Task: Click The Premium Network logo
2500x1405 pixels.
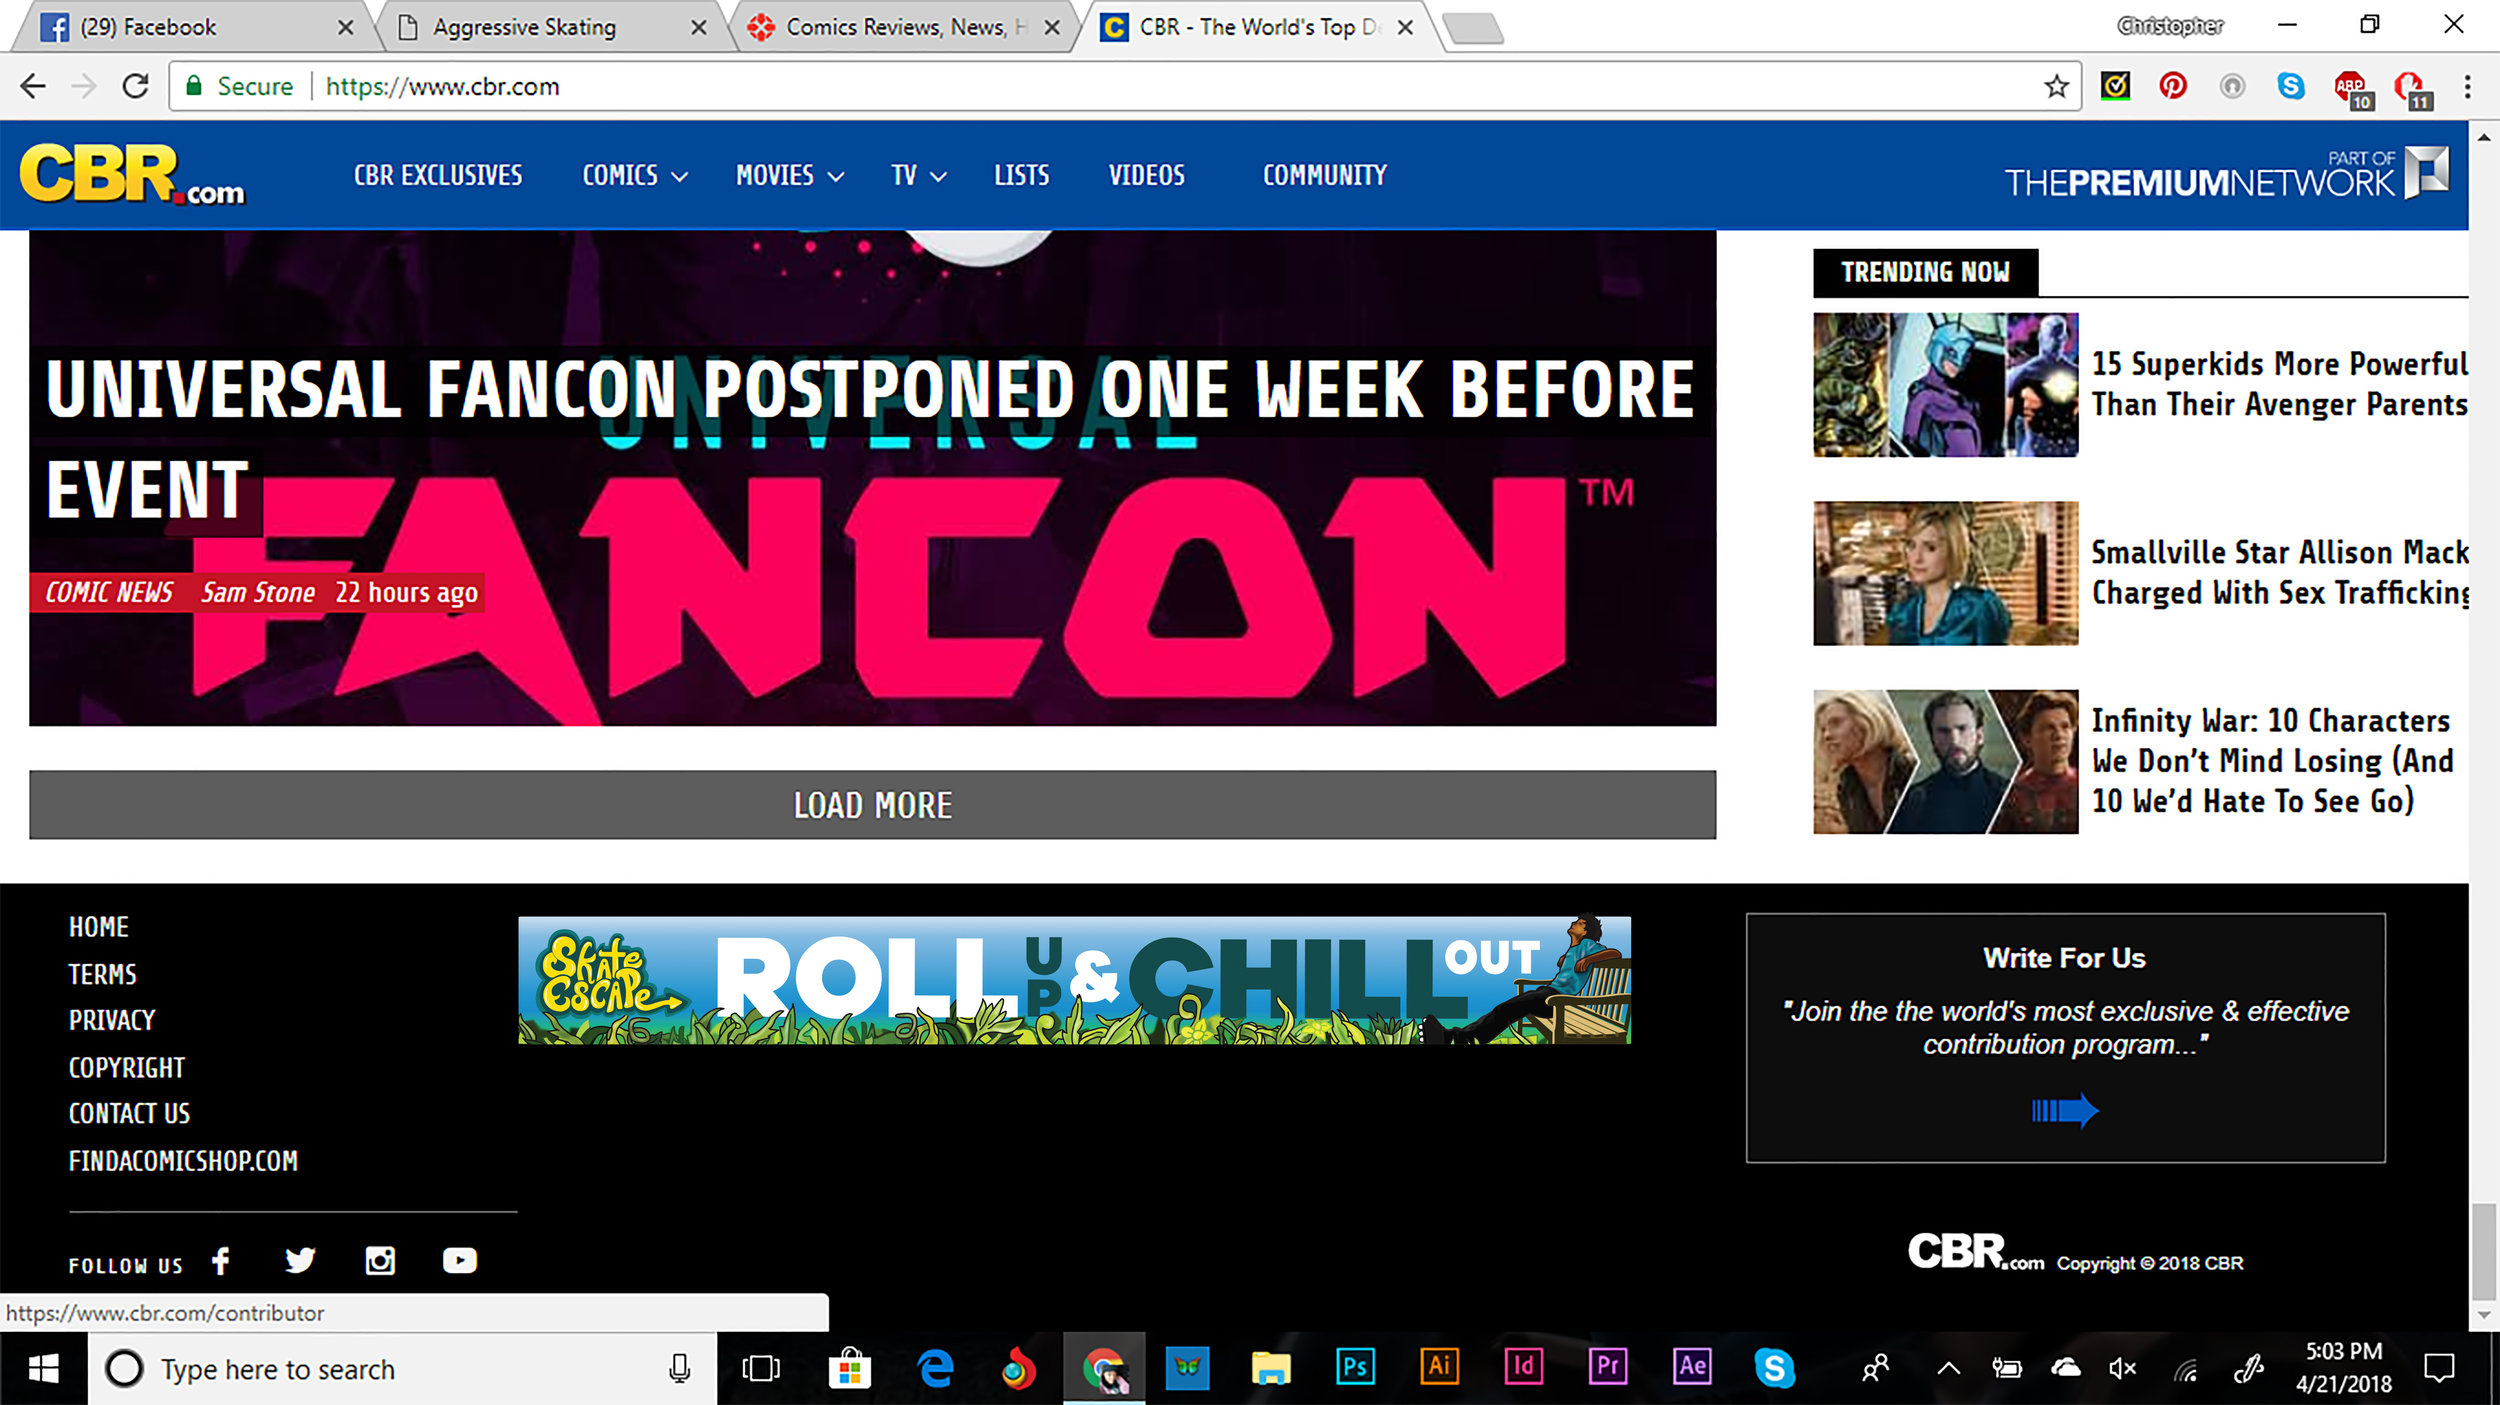Action: [2226, 174]
